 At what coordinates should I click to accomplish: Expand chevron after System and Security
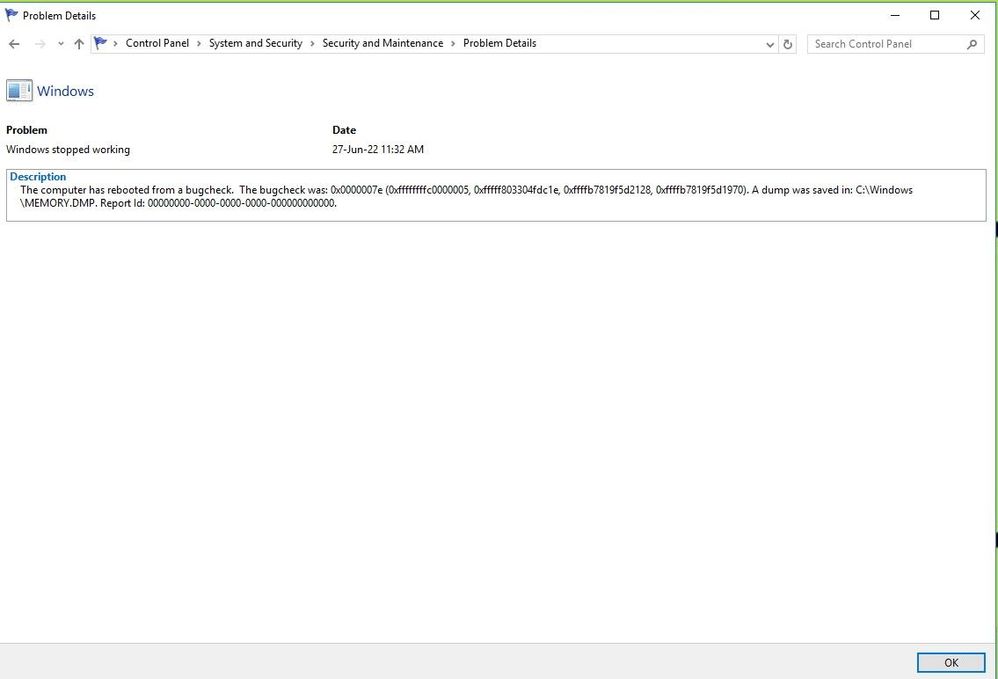pyautogui.click(x=312, y=43)
